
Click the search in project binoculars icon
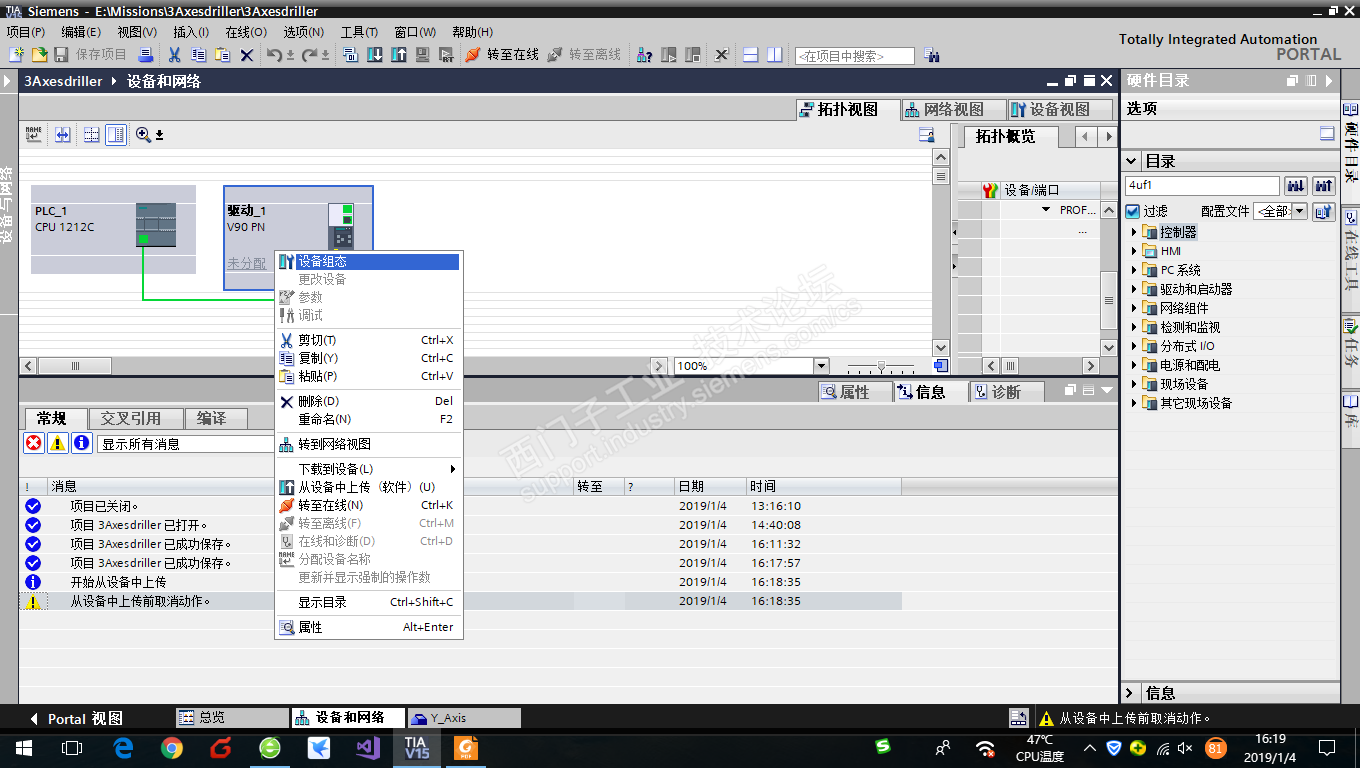[931, 56]
